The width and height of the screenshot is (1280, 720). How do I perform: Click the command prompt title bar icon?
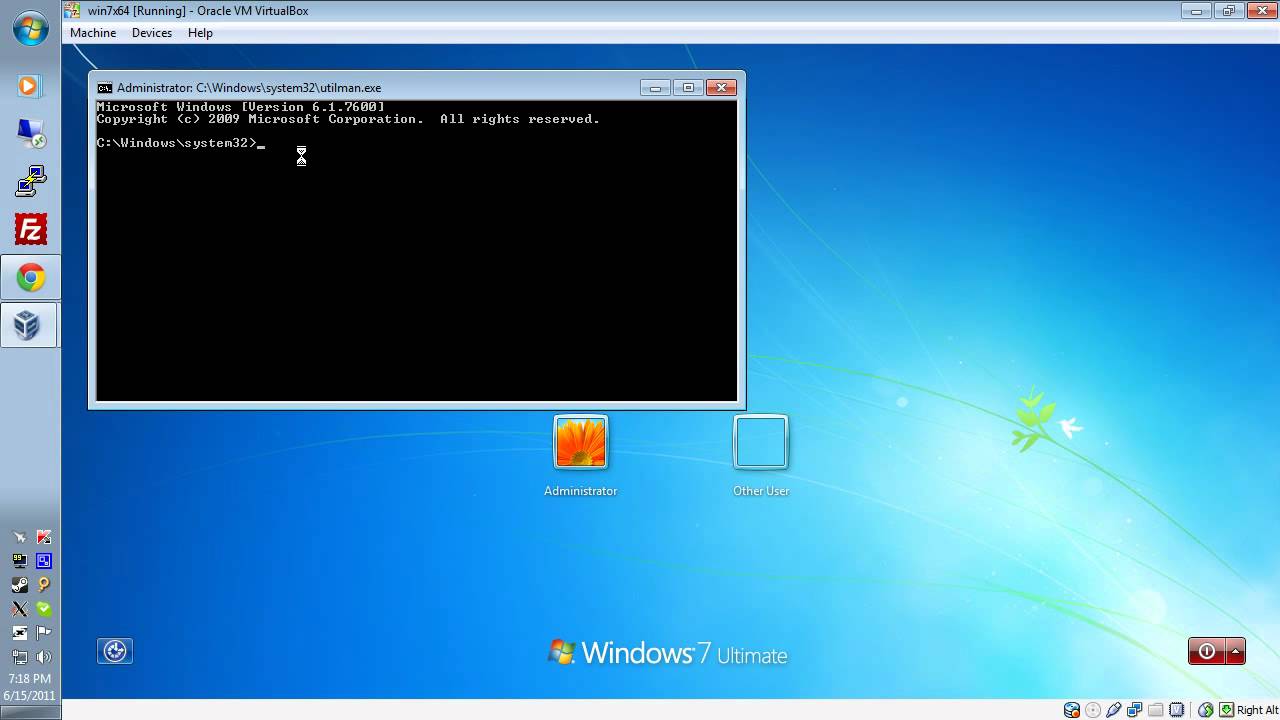[x=105, y=88]
